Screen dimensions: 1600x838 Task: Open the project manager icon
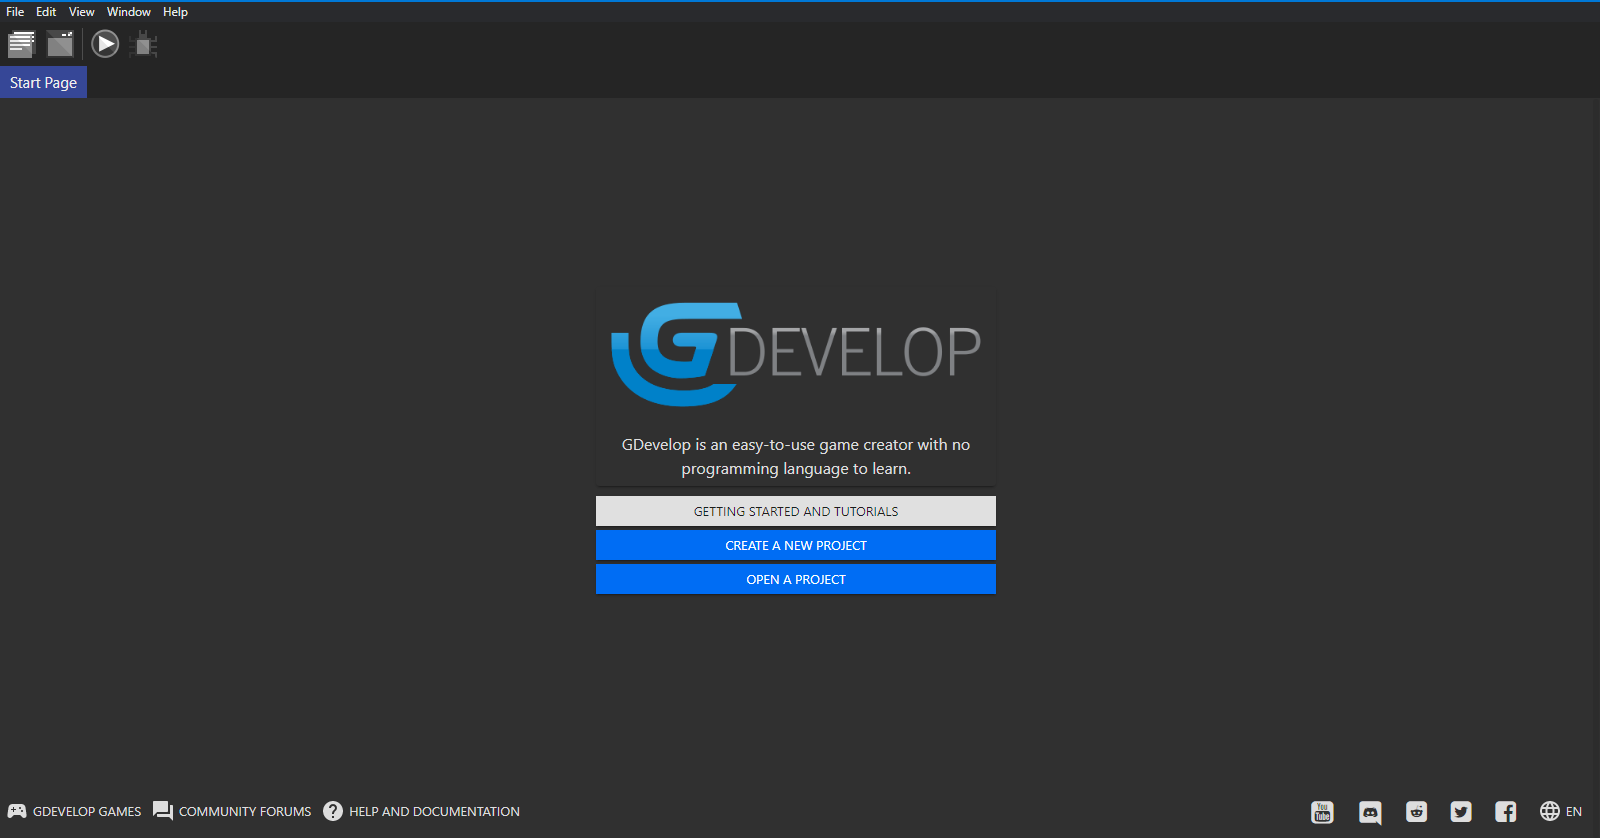pyautogui.click(x=21, y=44)
